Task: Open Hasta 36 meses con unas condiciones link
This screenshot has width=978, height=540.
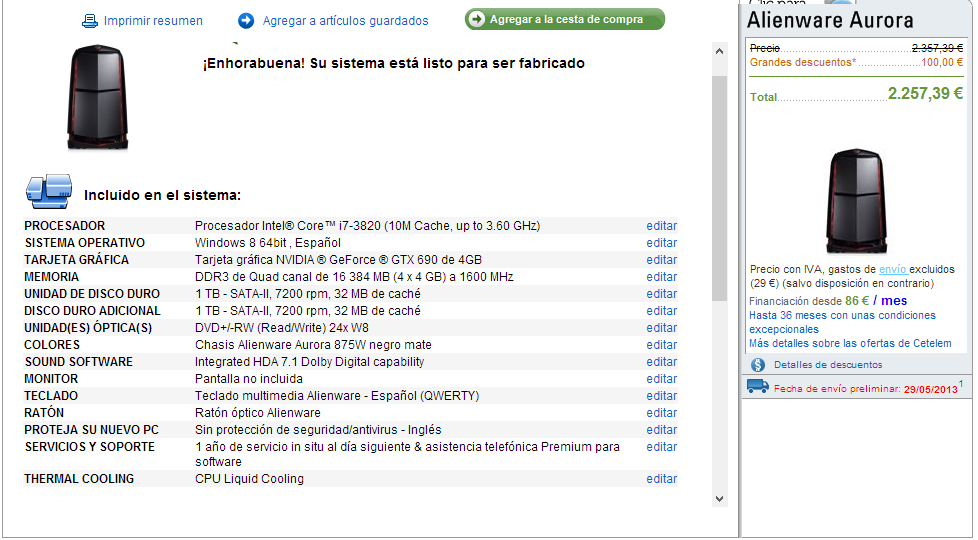Action: [x=842, y=322]
